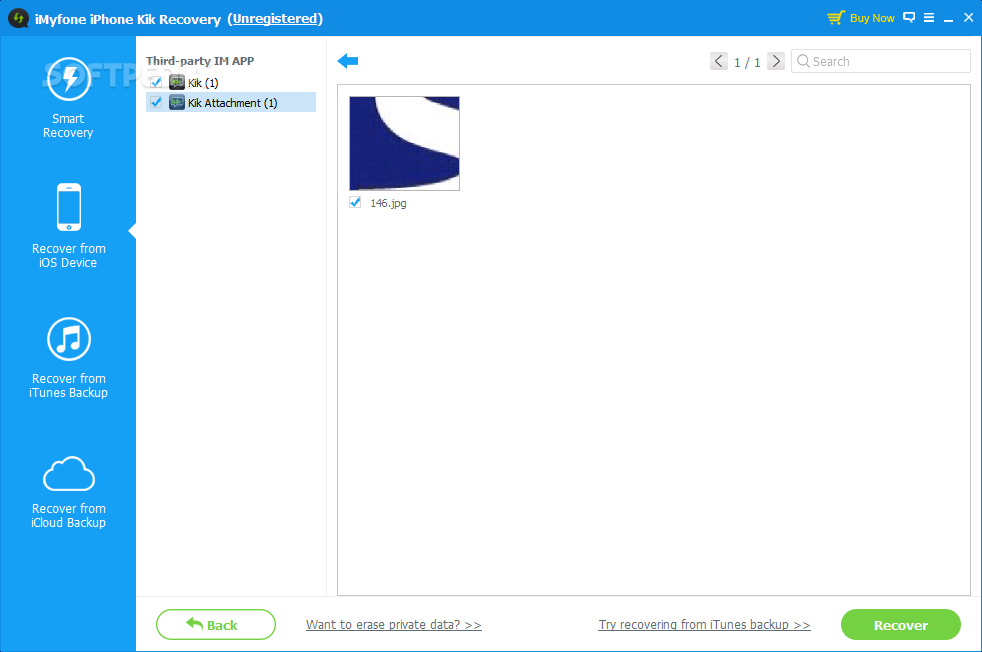Select Recover from iCloud Backup
This screenshot has height=652, width=982.
tap(68, 492)
